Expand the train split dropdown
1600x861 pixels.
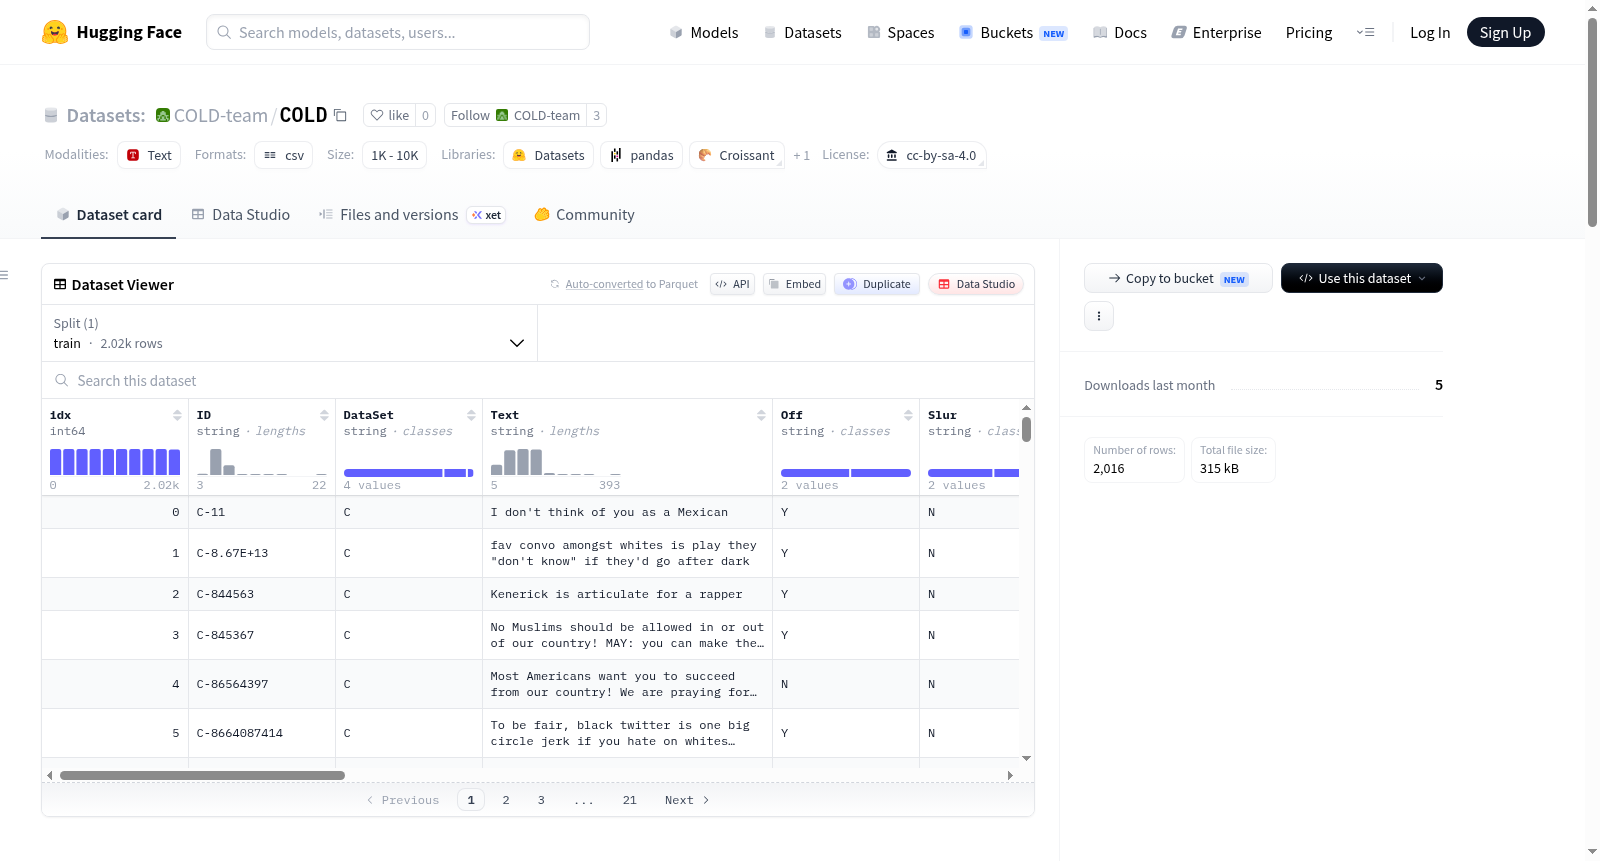(289, 333)
